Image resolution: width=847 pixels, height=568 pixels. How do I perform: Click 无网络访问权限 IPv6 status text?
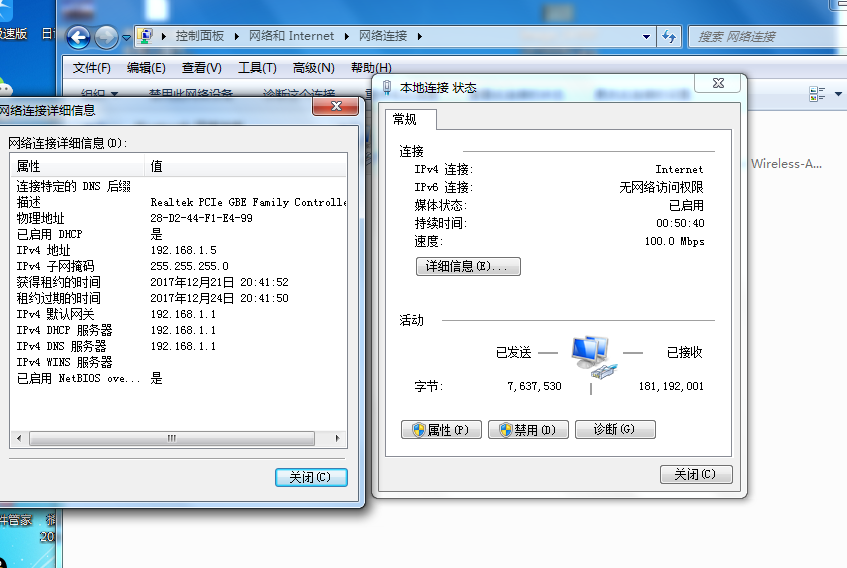coord(661,187)
